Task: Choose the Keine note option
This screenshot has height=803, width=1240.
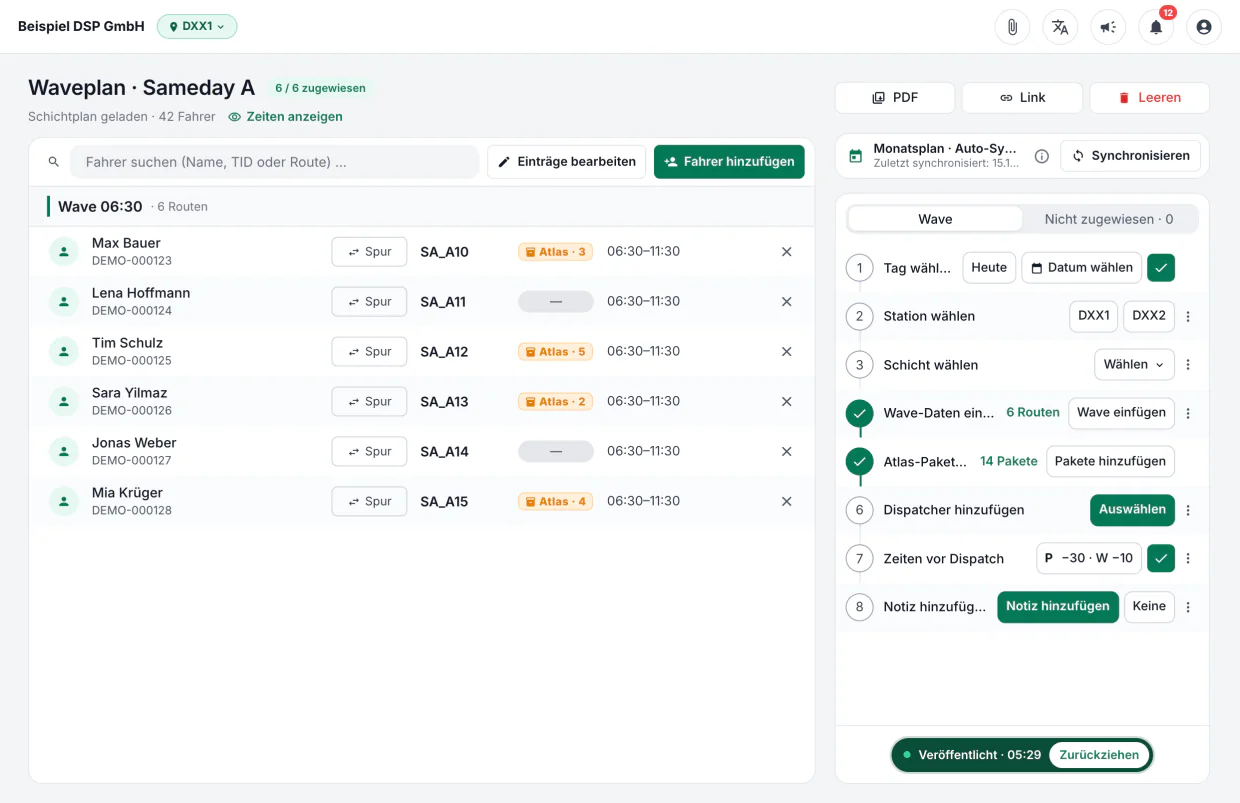Action: tap(1149, 607)
